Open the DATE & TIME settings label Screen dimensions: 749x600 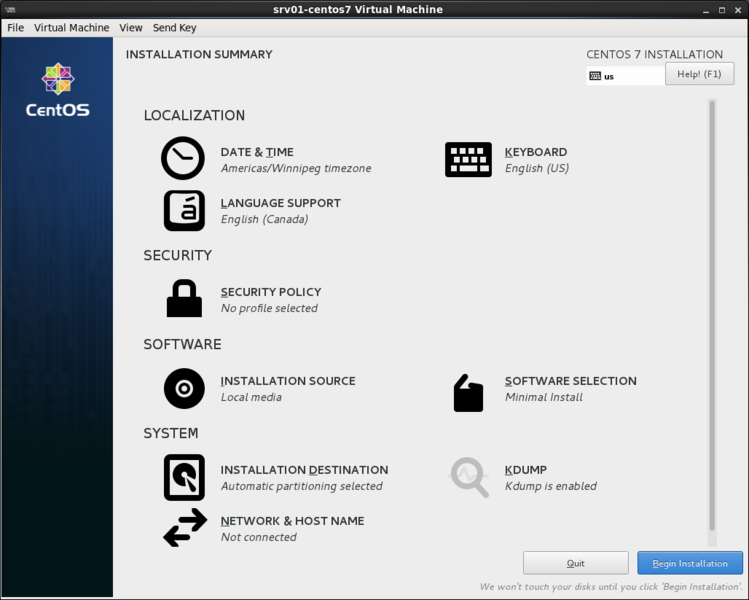pyautogui.click(x=257, y=152)
